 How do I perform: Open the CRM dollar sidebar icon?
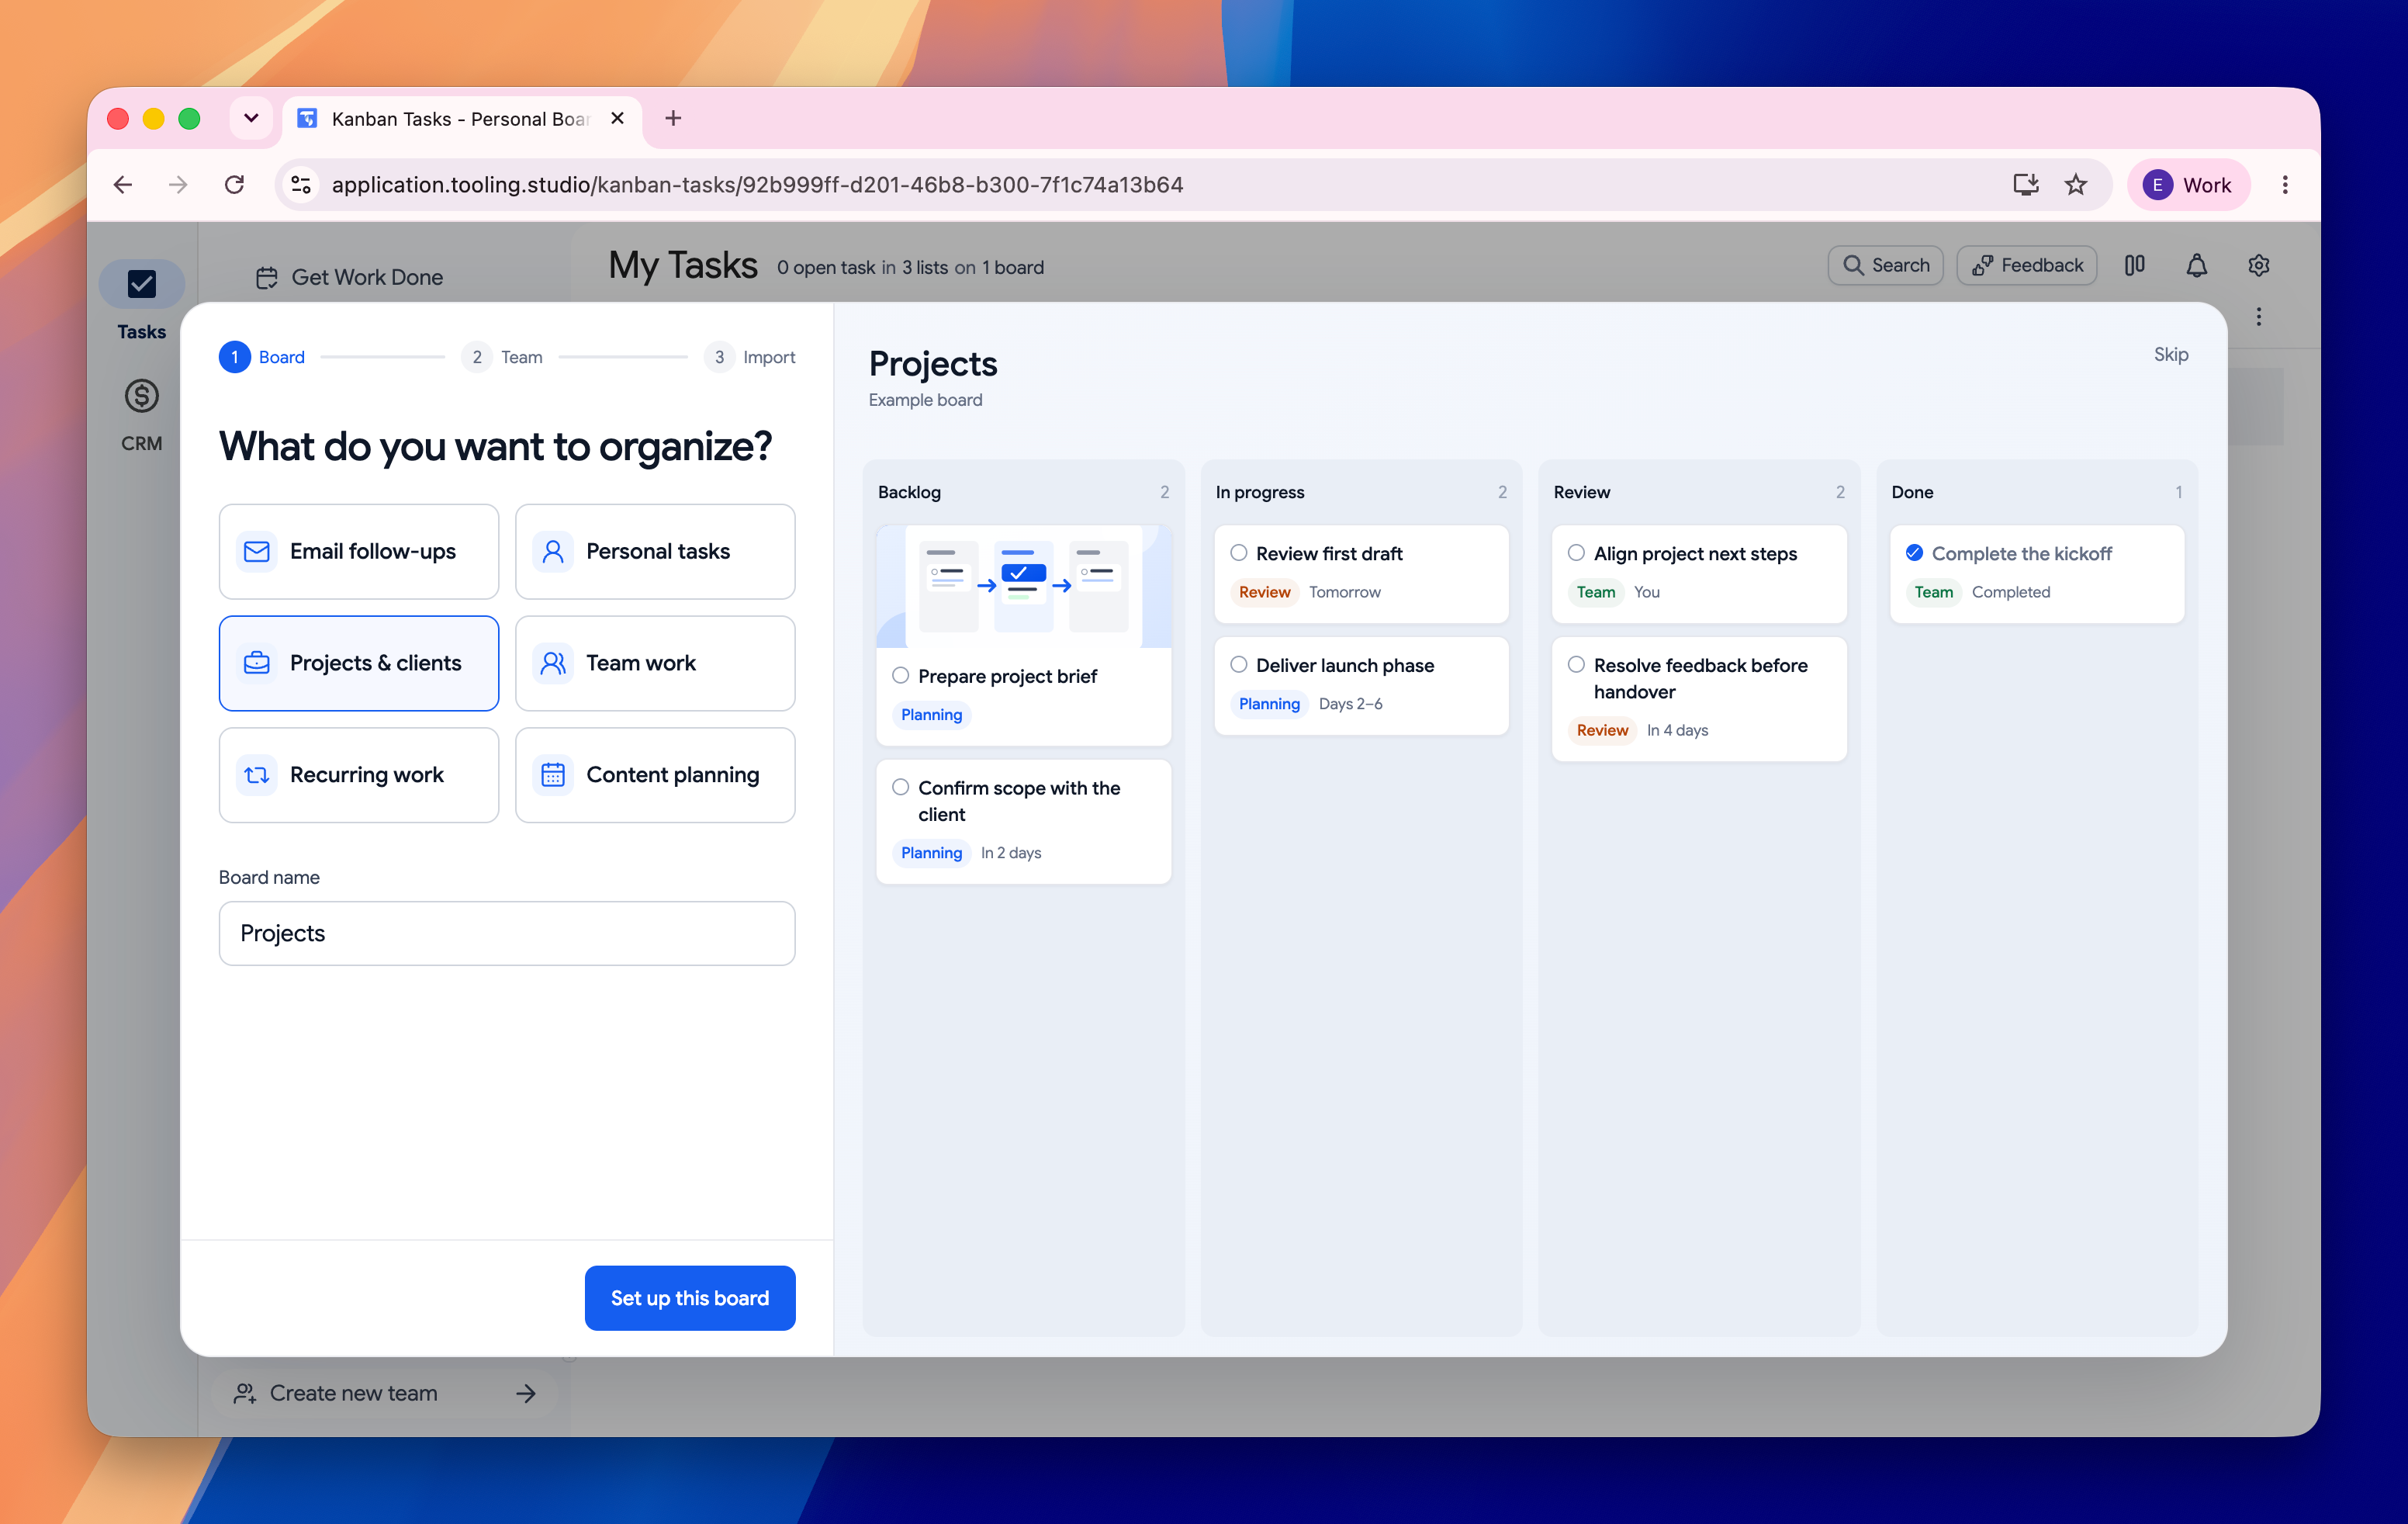141,396
